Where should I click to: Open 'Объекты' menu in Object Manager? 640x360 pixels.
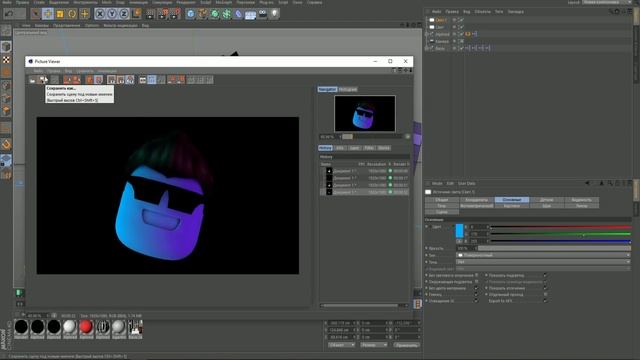(482, 12)
